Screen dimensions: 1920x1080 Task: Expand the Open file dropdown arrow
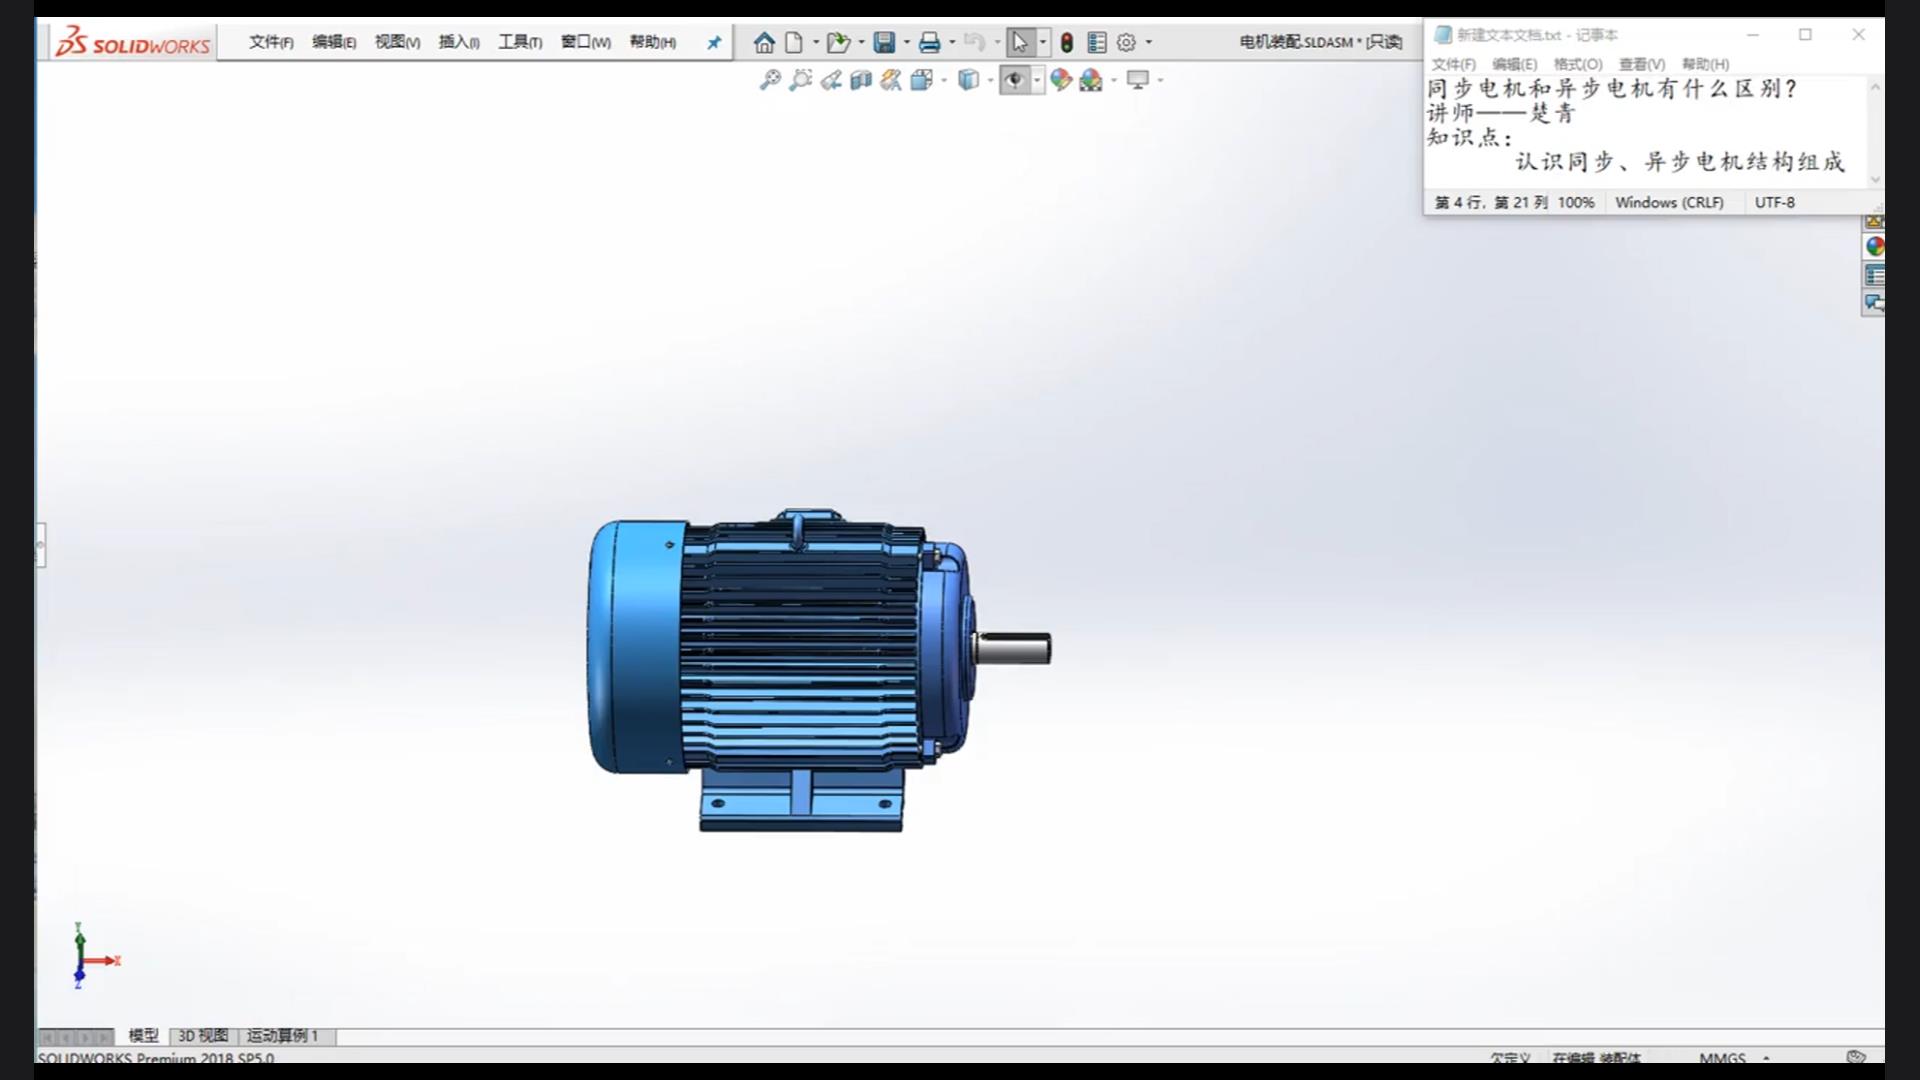[x=861, y=42]
